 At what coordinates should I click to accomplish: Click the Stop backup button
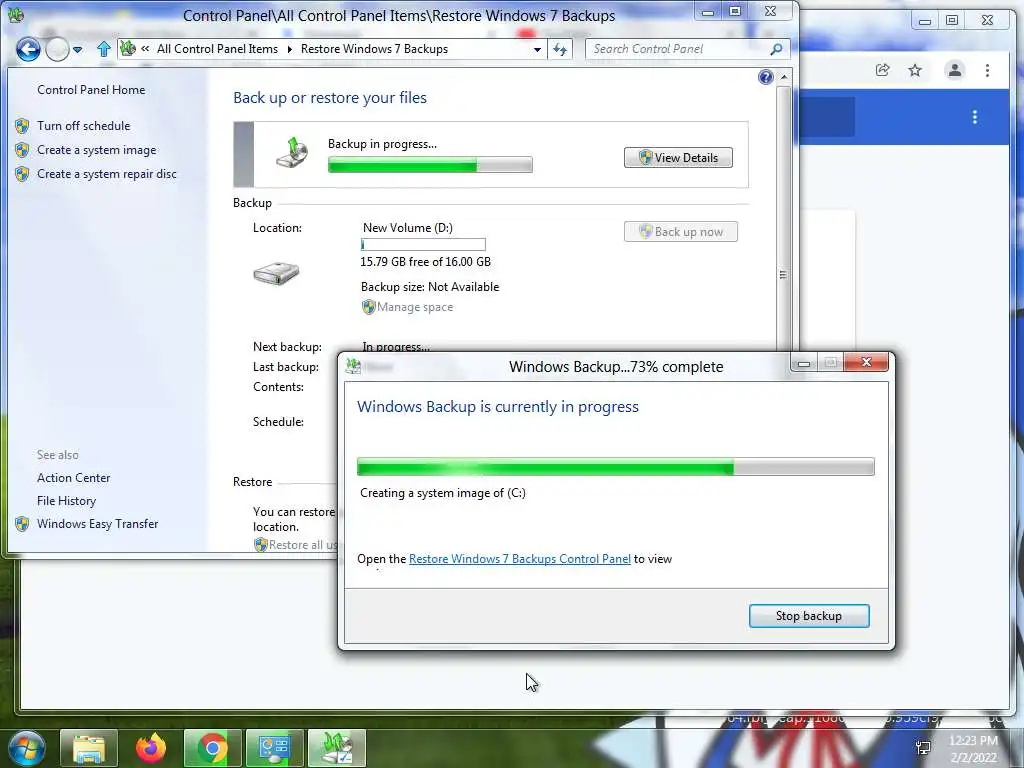[x=808, y=616]
